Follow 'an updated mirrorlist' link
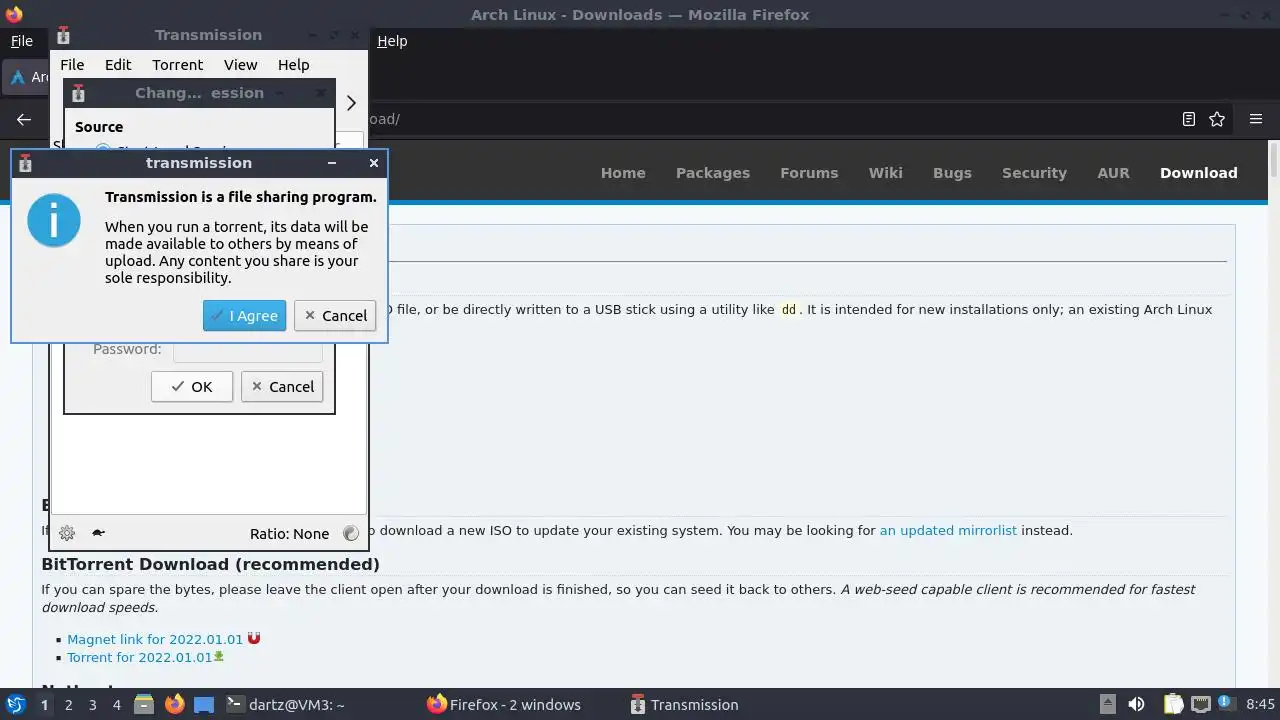Image resolution: width=1280 pixels, height=720 pixels. pos(948,531)
